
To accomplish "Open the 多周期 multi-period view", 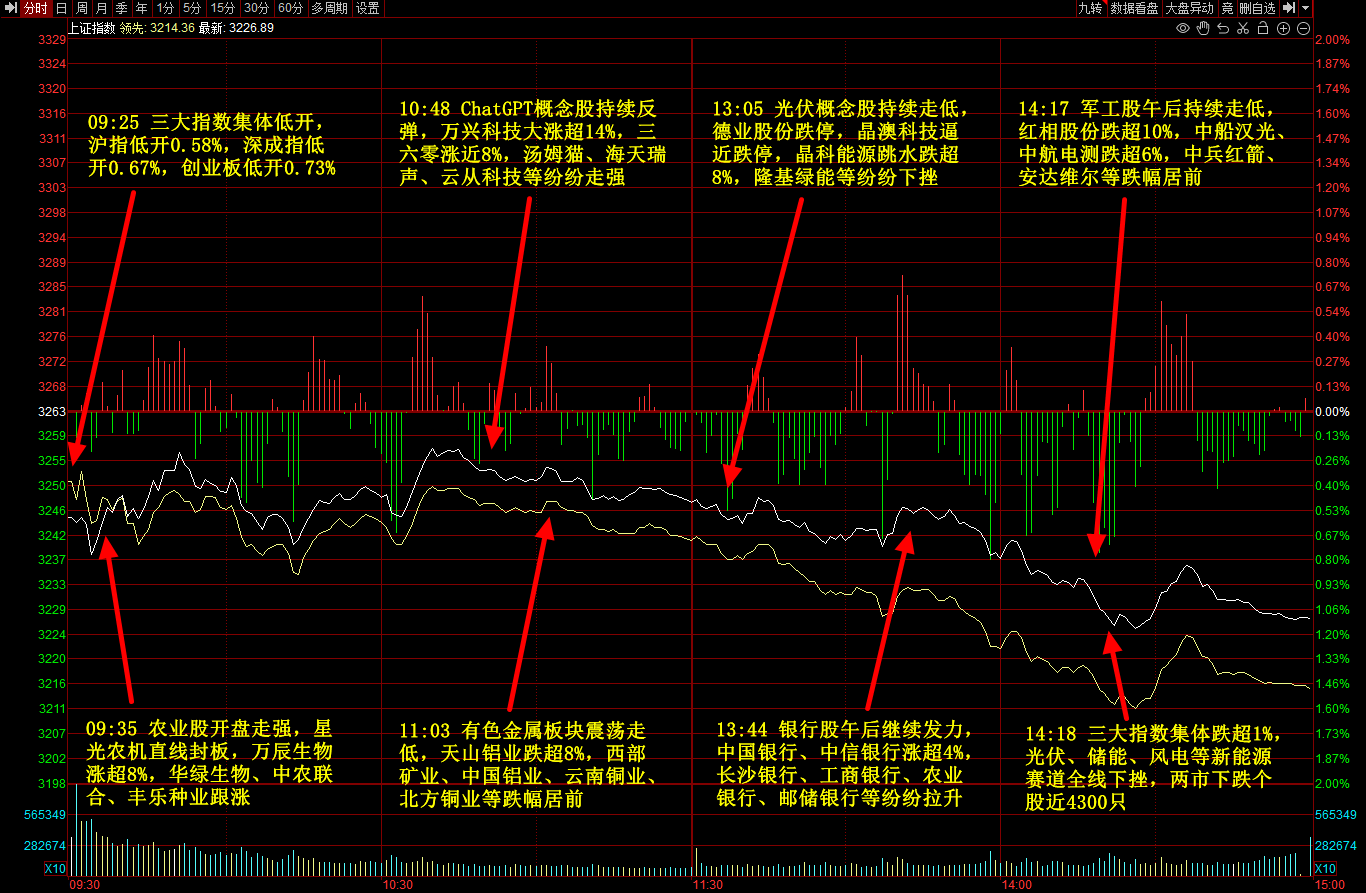I will pos(330,8).
